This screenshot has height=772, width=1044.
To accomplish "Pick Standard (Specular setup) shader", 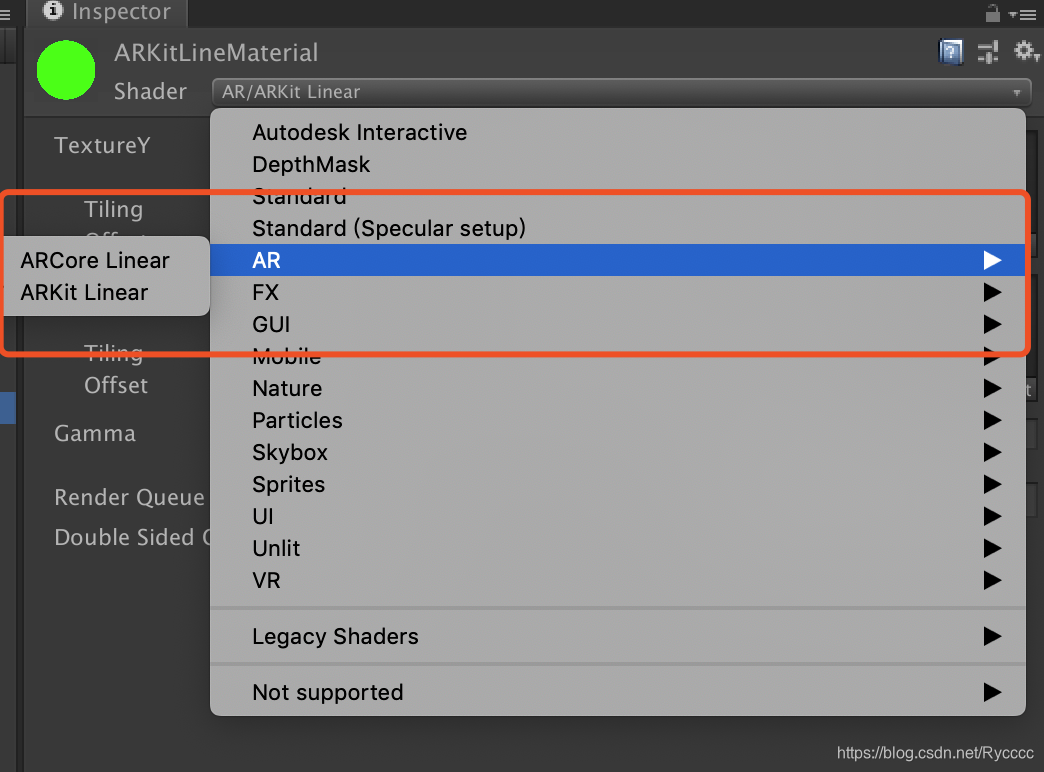I will (x=617, y=228).
